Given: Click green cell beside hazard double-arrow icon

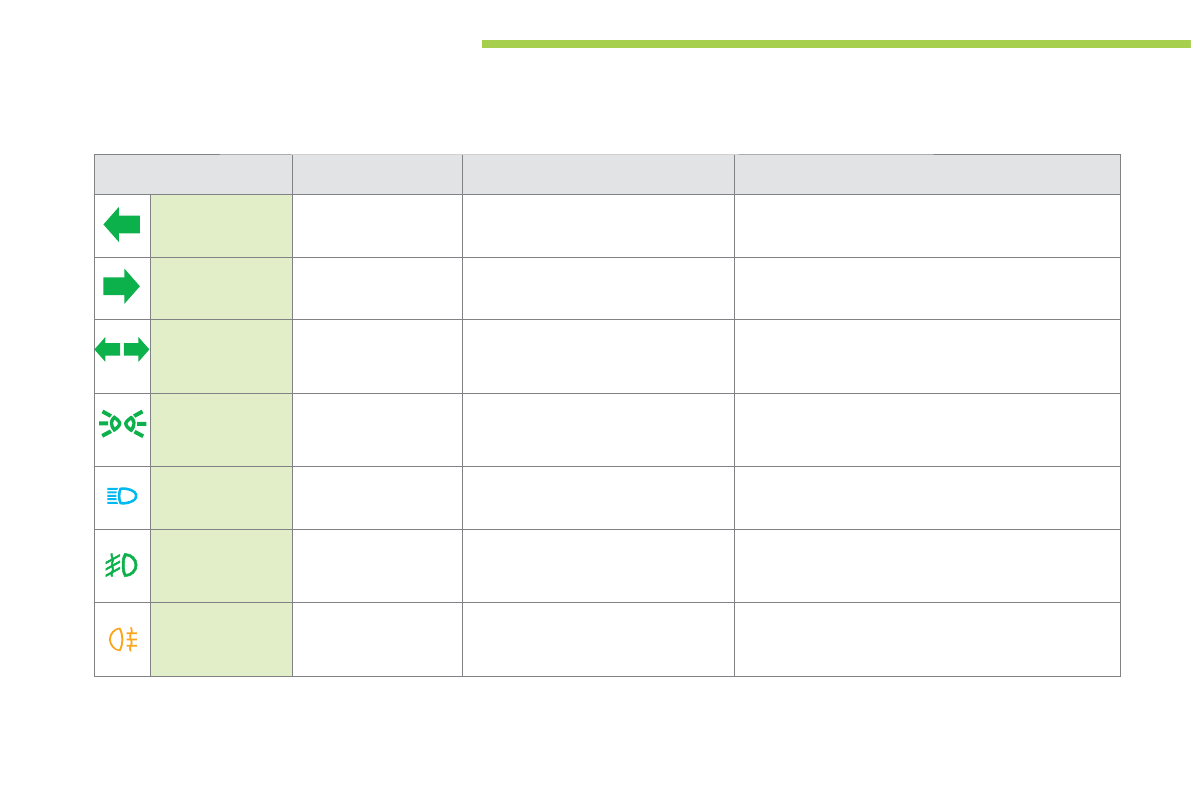Looking at the screenshot, I should (x=221, y=356).
